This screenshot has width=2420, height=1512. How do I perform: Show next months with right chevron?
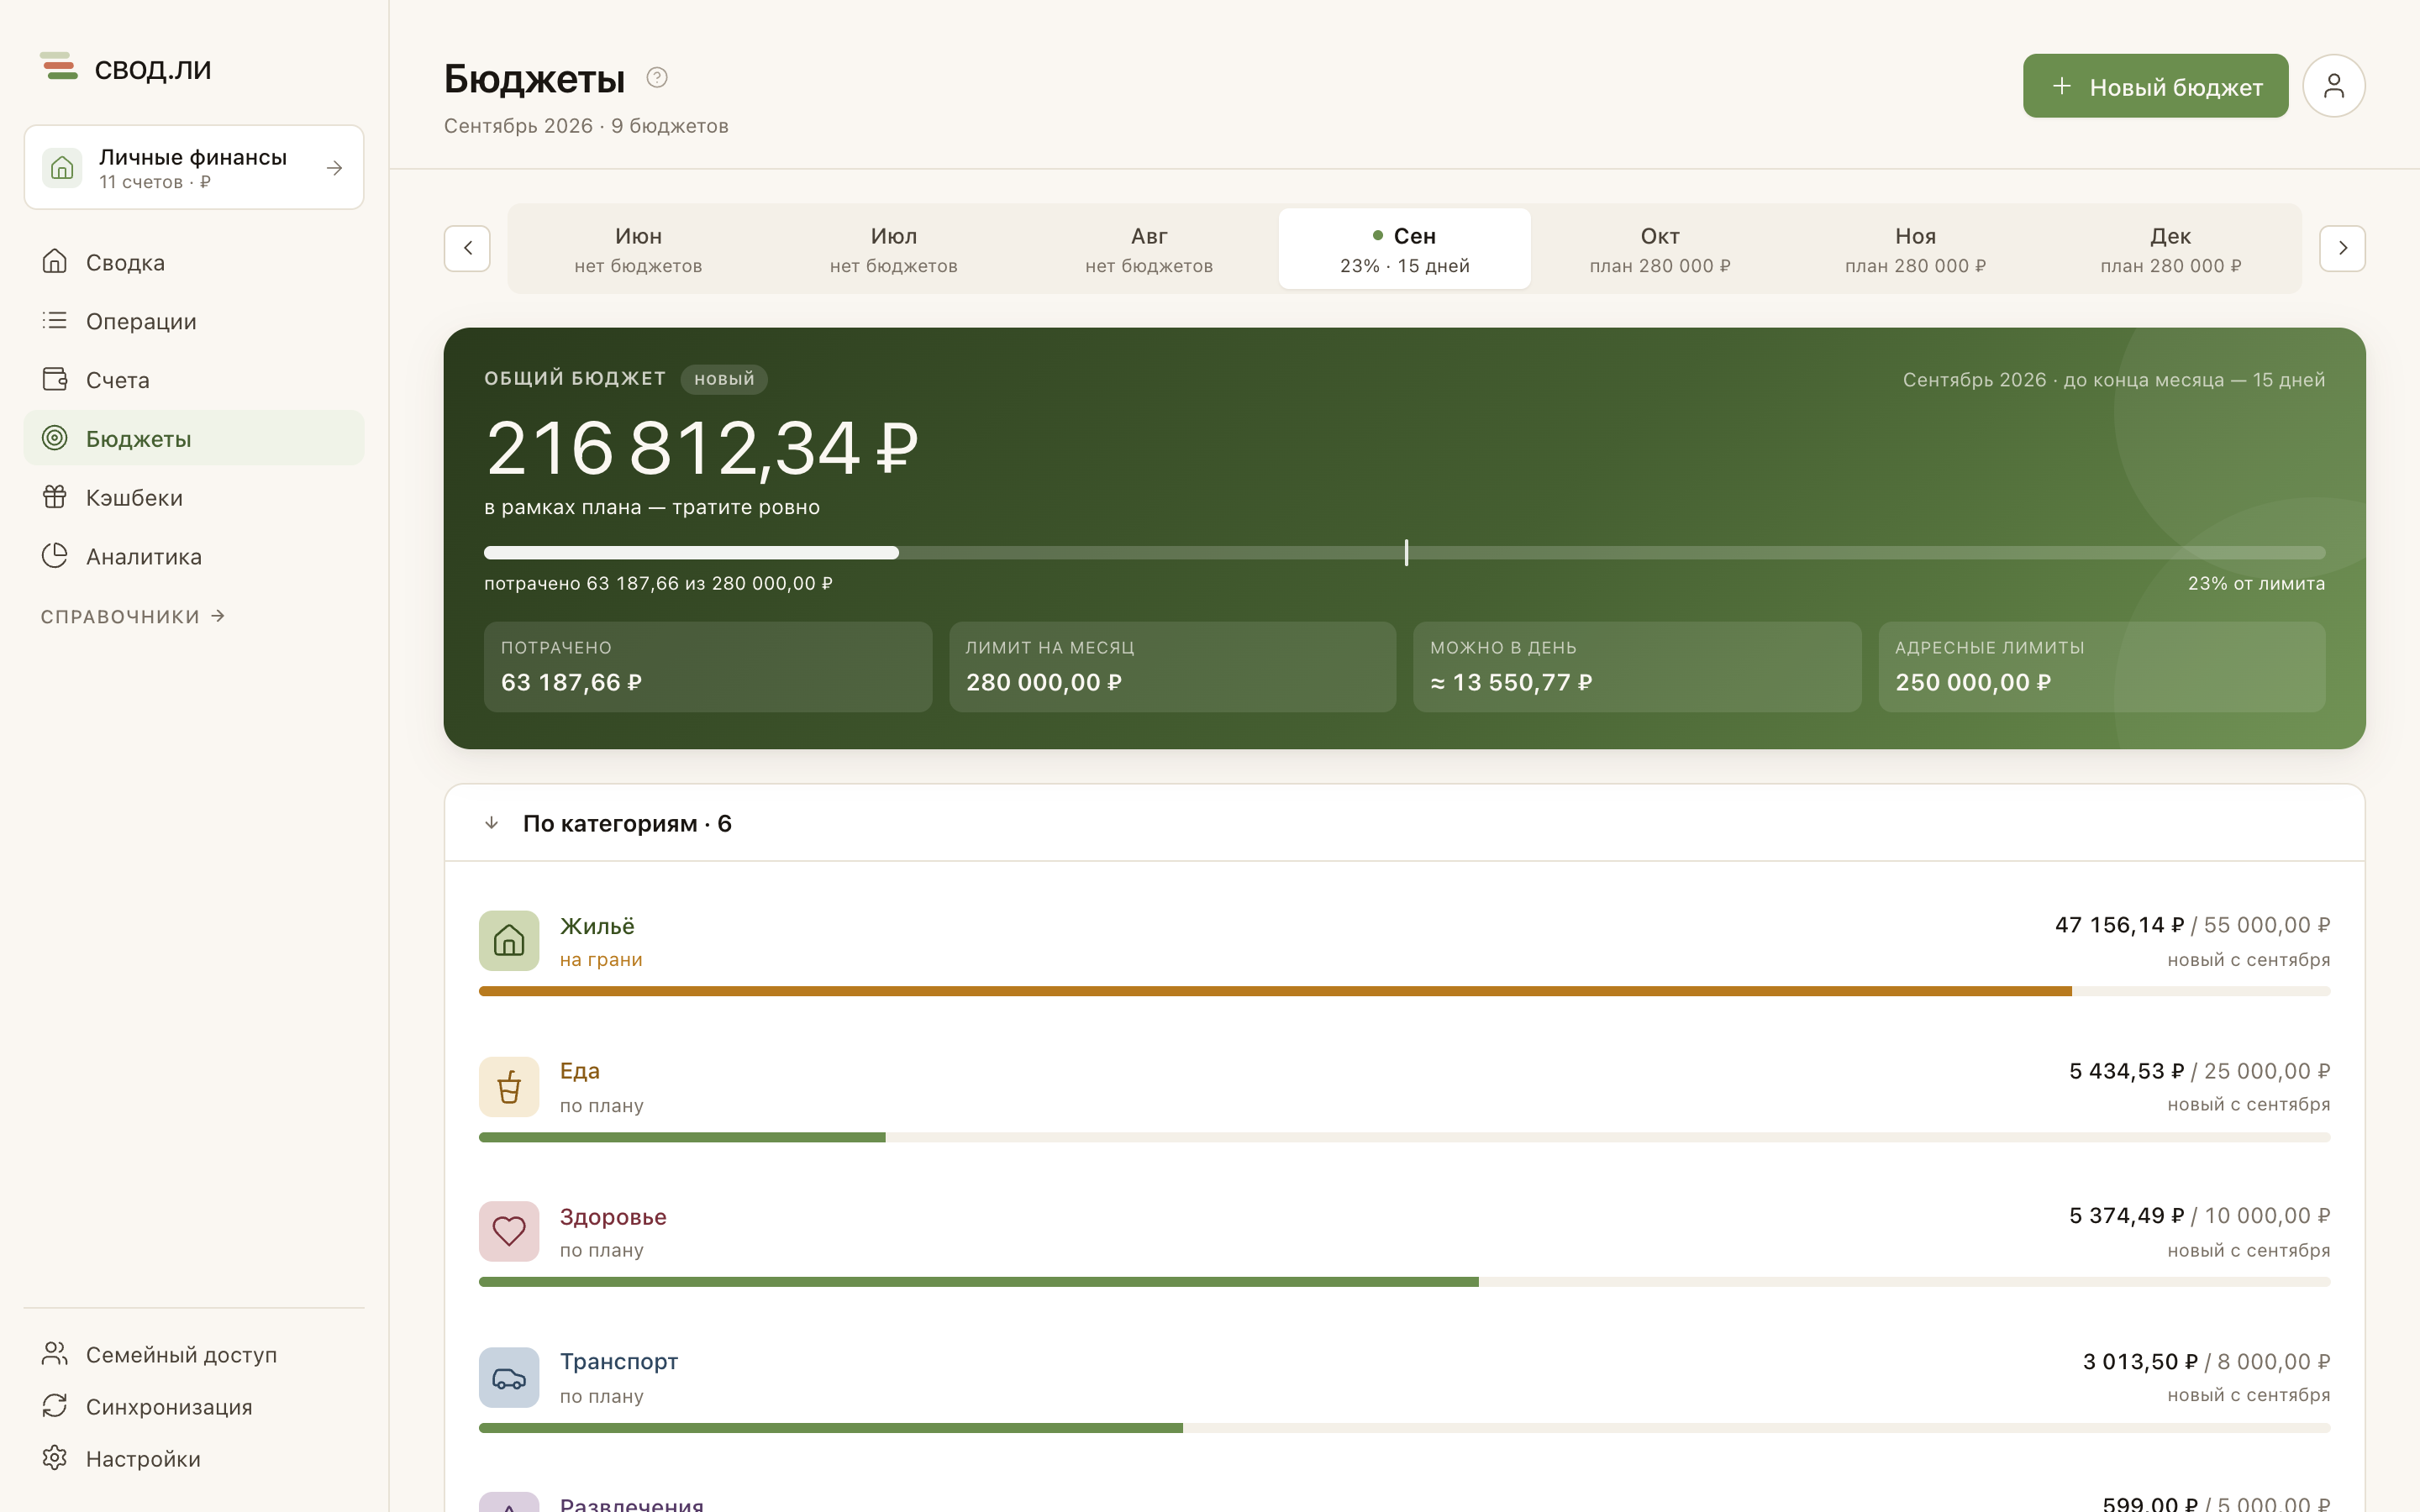pos(2342,248)
